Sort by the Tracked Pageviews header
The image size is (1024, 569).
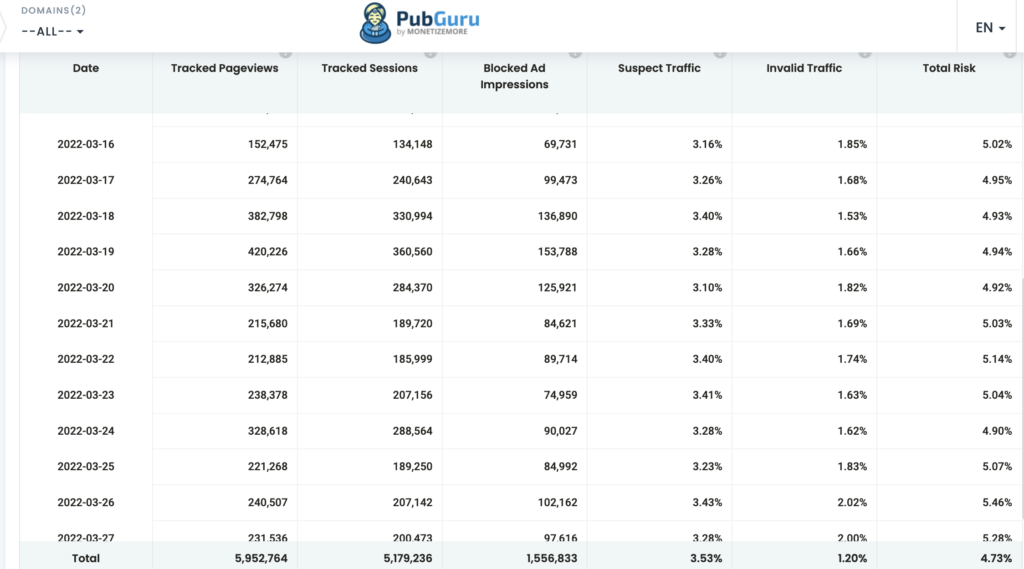tap(225, 68)
